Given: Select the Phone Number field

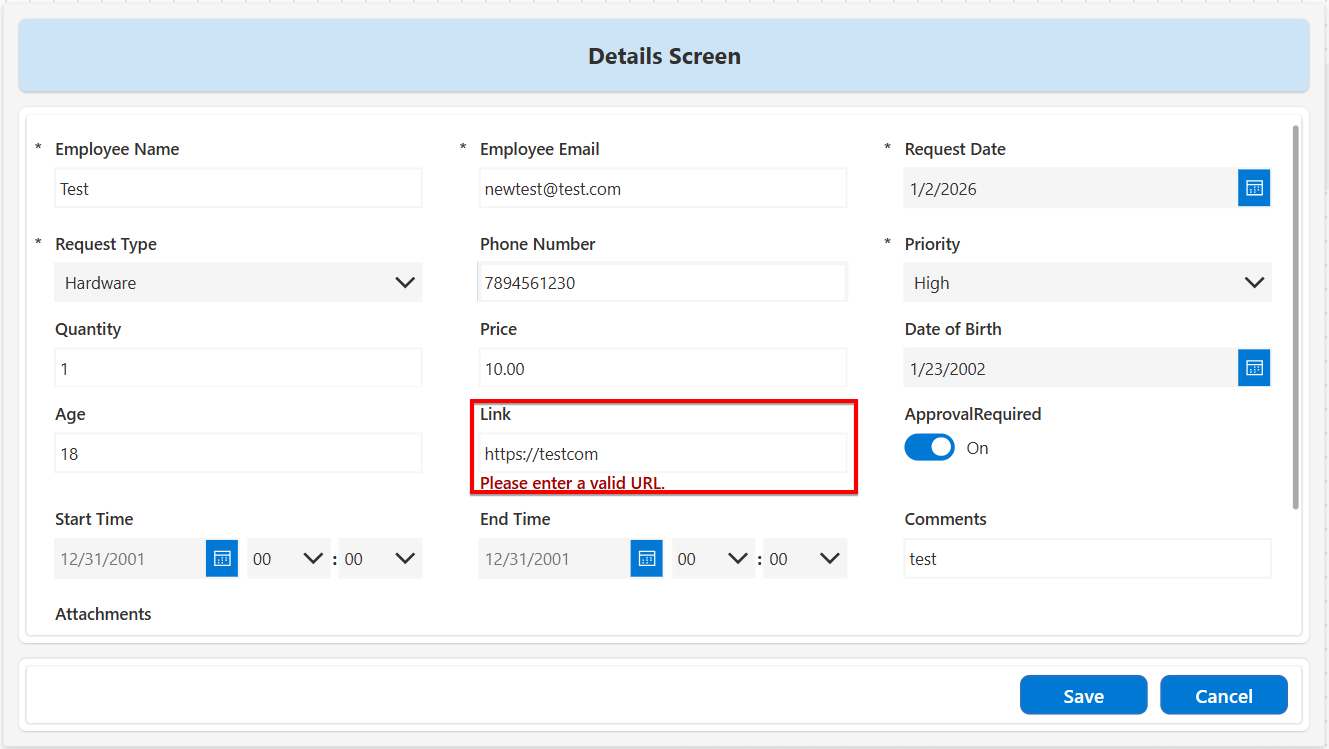Looking at the screenshot, I should tap(662, 283).
